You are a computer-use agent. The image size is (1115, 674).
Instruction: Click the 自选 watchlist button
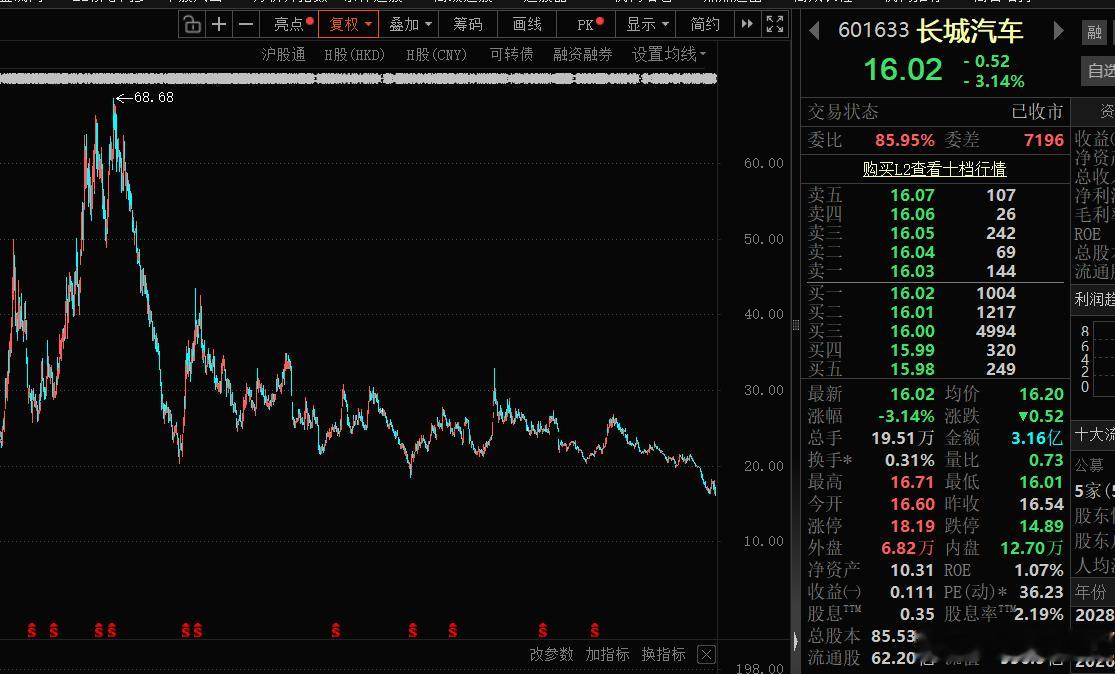1100,70
